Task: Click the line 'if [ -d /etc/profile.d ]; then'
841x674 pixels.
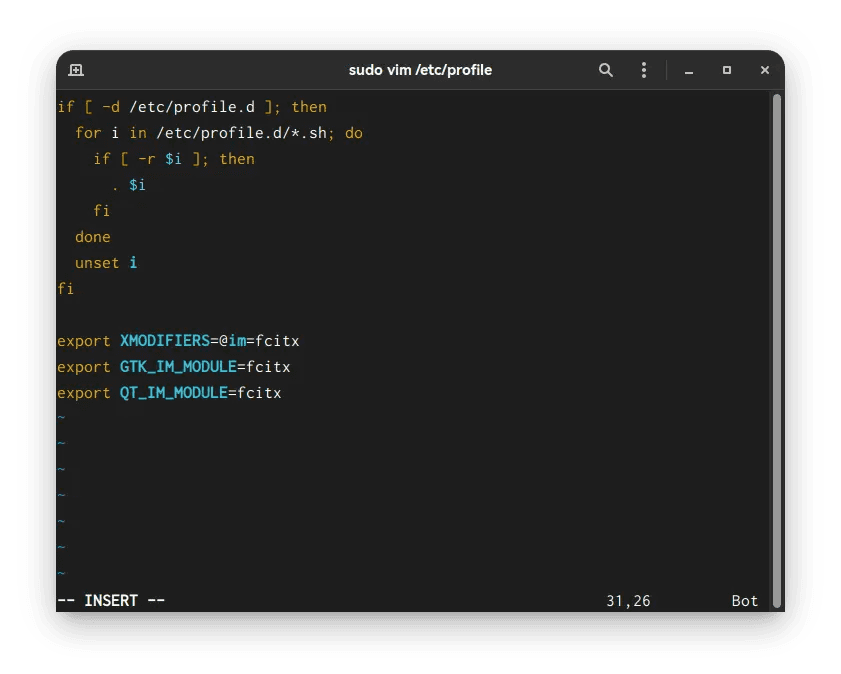Action: (192, 107)
